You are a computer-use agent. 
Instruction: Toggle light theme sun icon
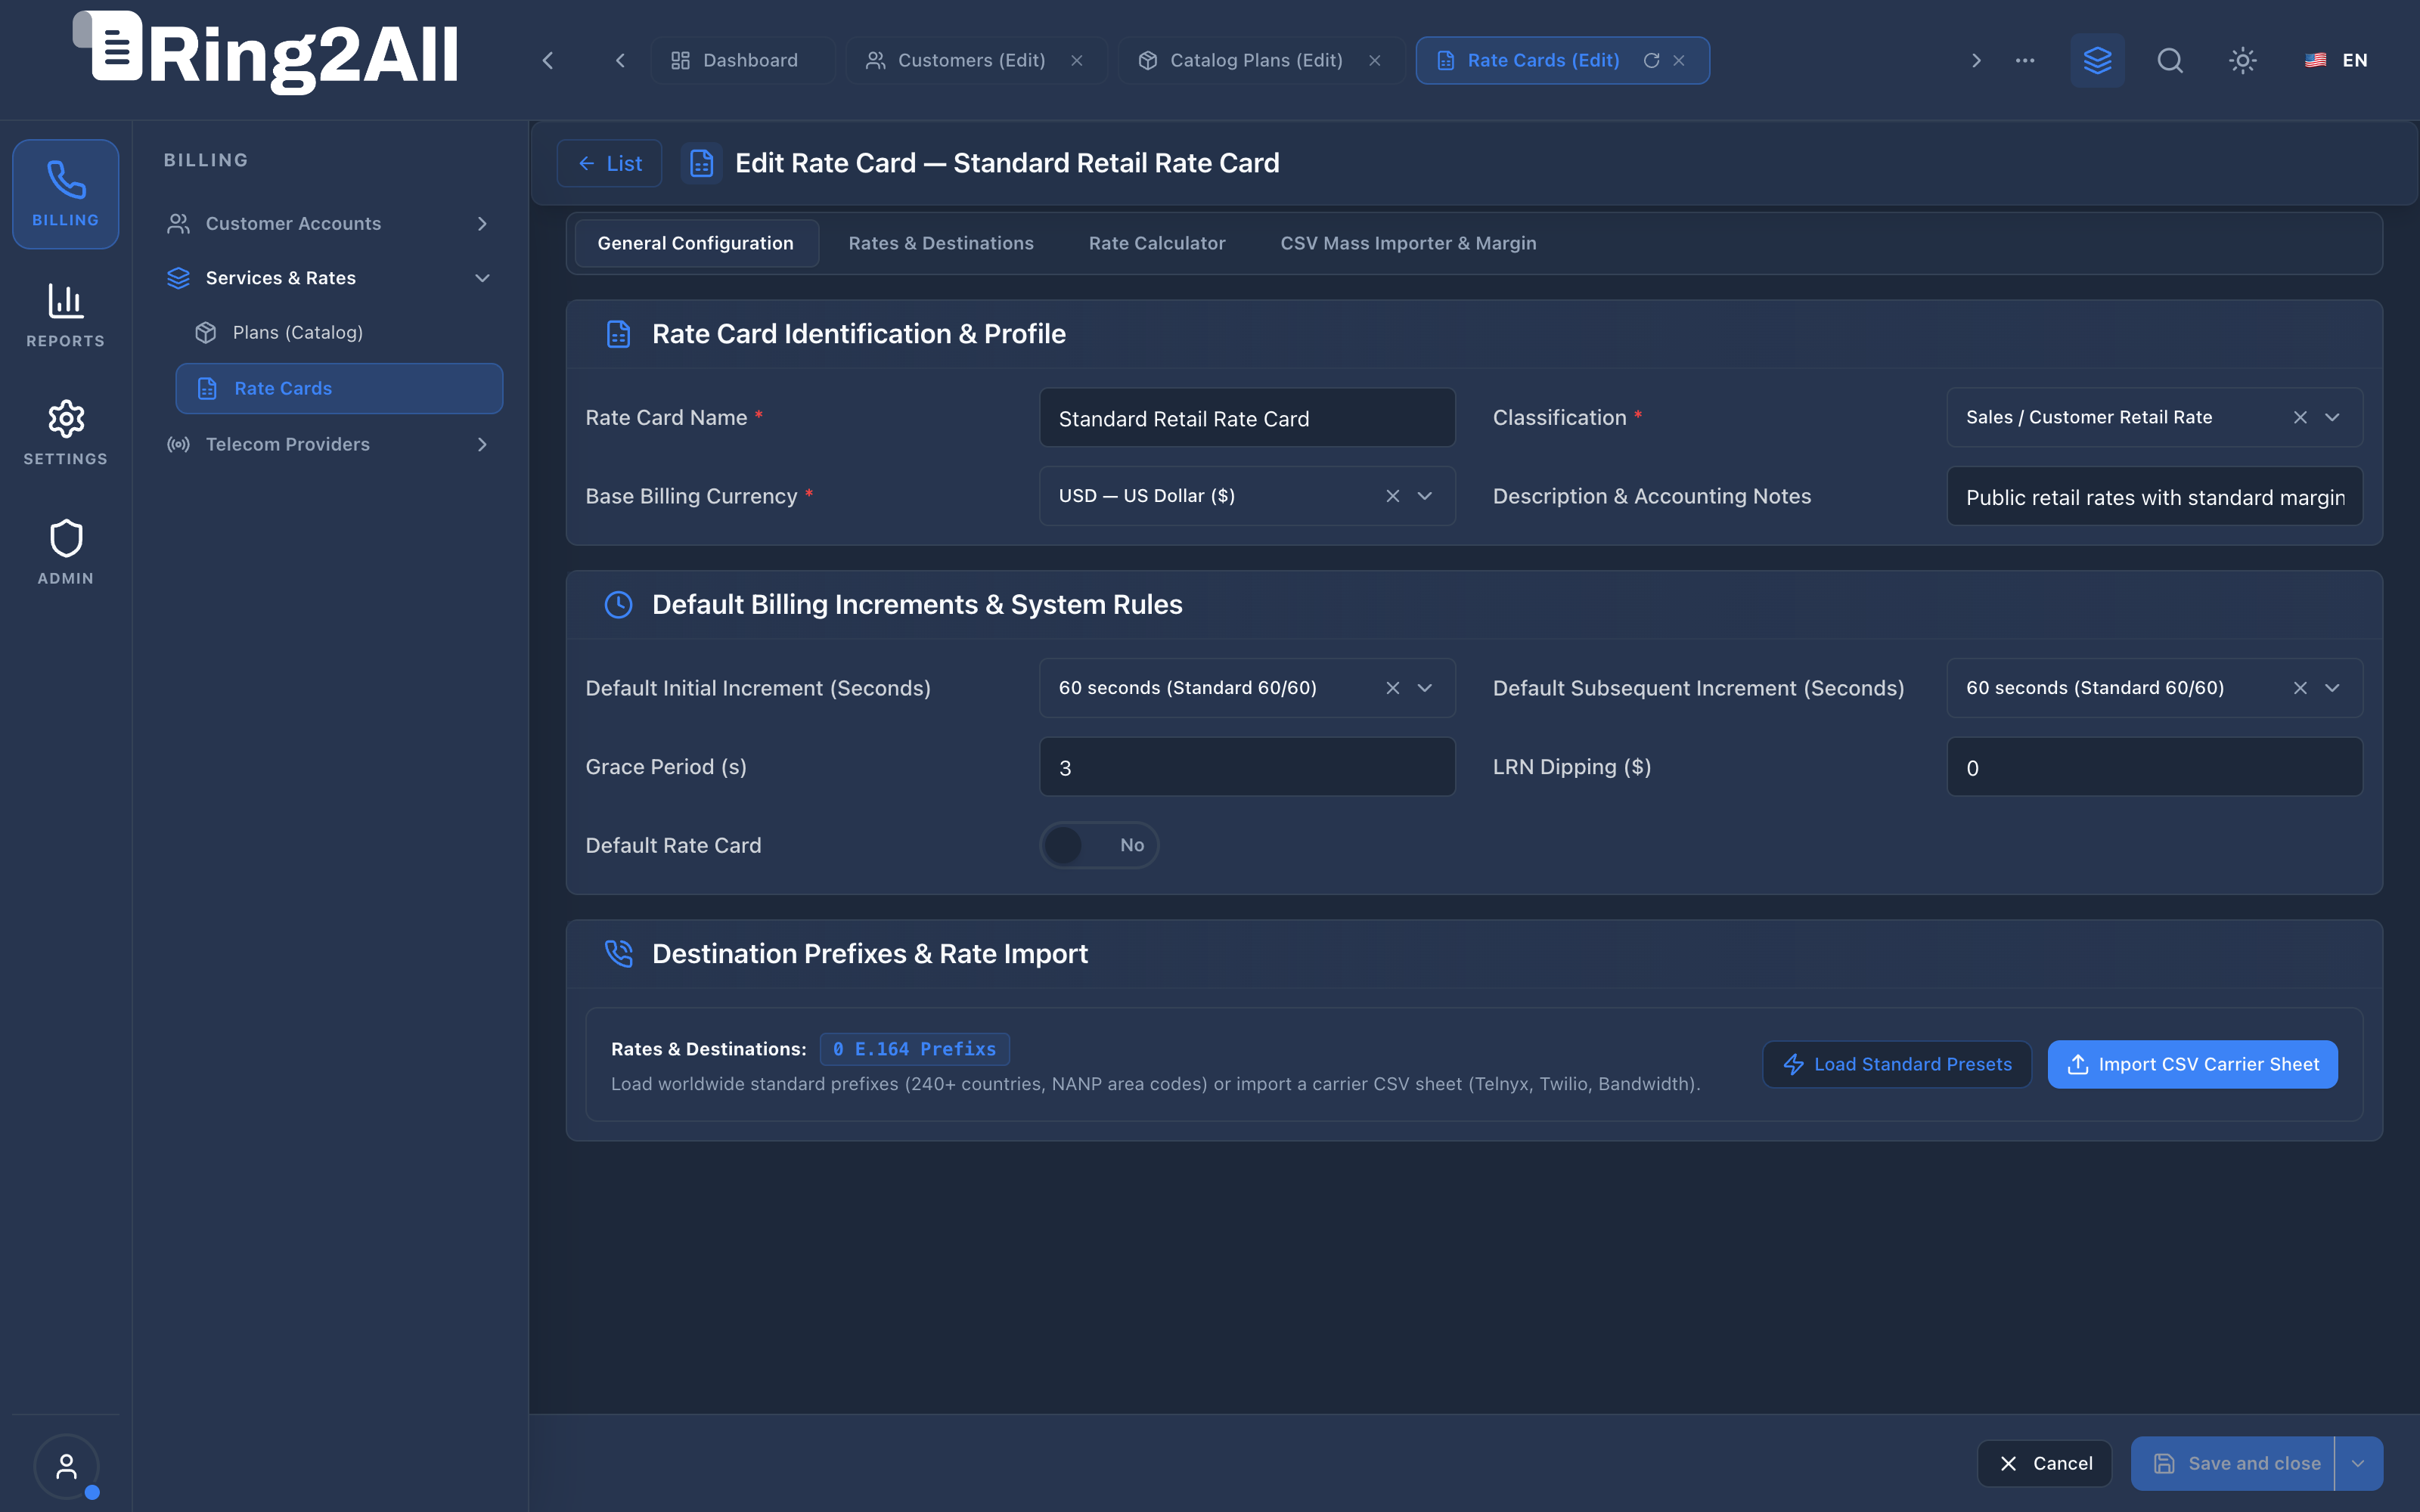coord(2243,60)
